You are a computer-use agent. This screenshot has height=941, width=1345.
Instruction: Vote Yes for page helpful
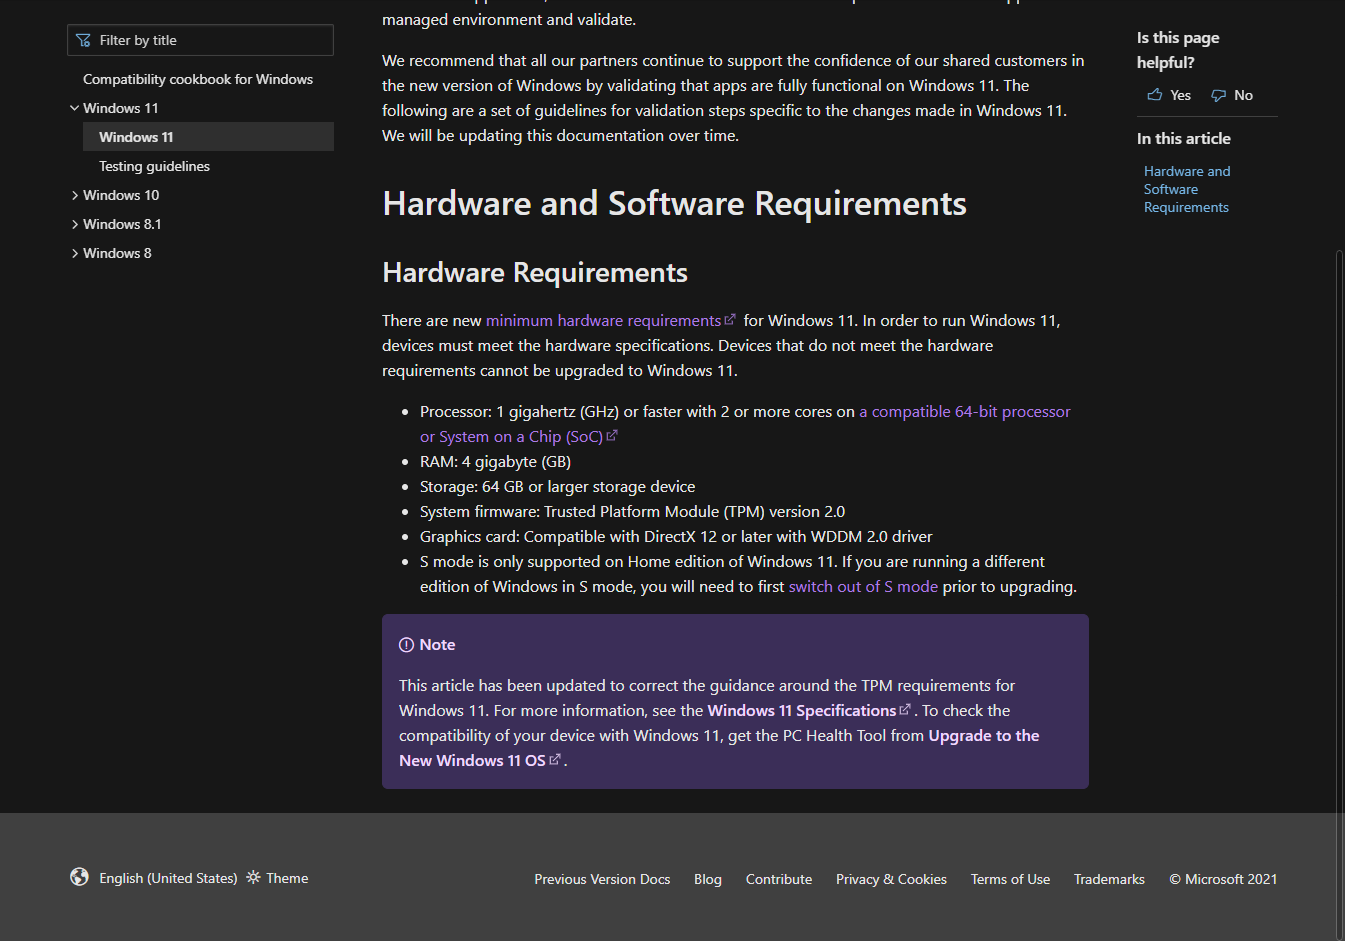1169,95
